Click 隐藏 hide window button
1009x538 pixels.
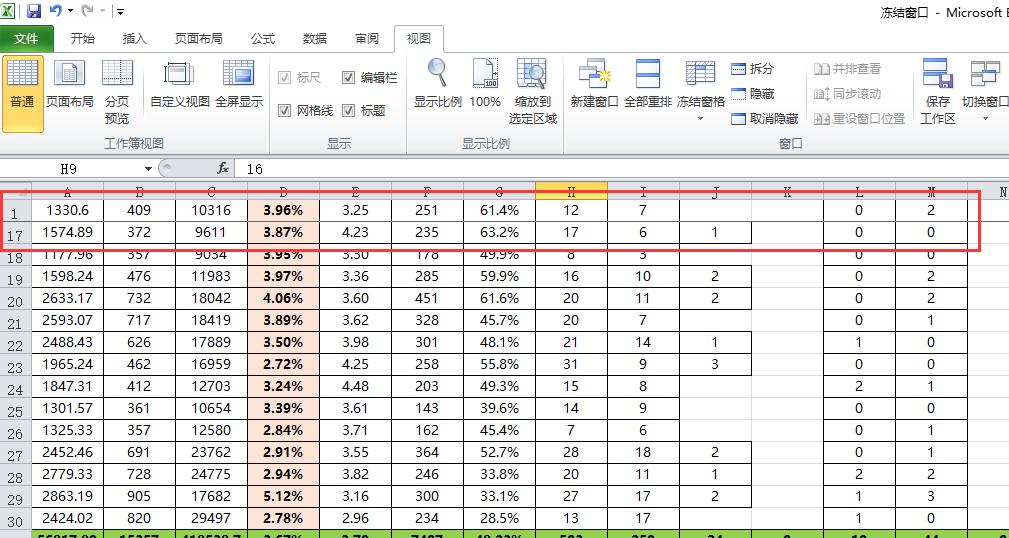[x=752, y=94]
